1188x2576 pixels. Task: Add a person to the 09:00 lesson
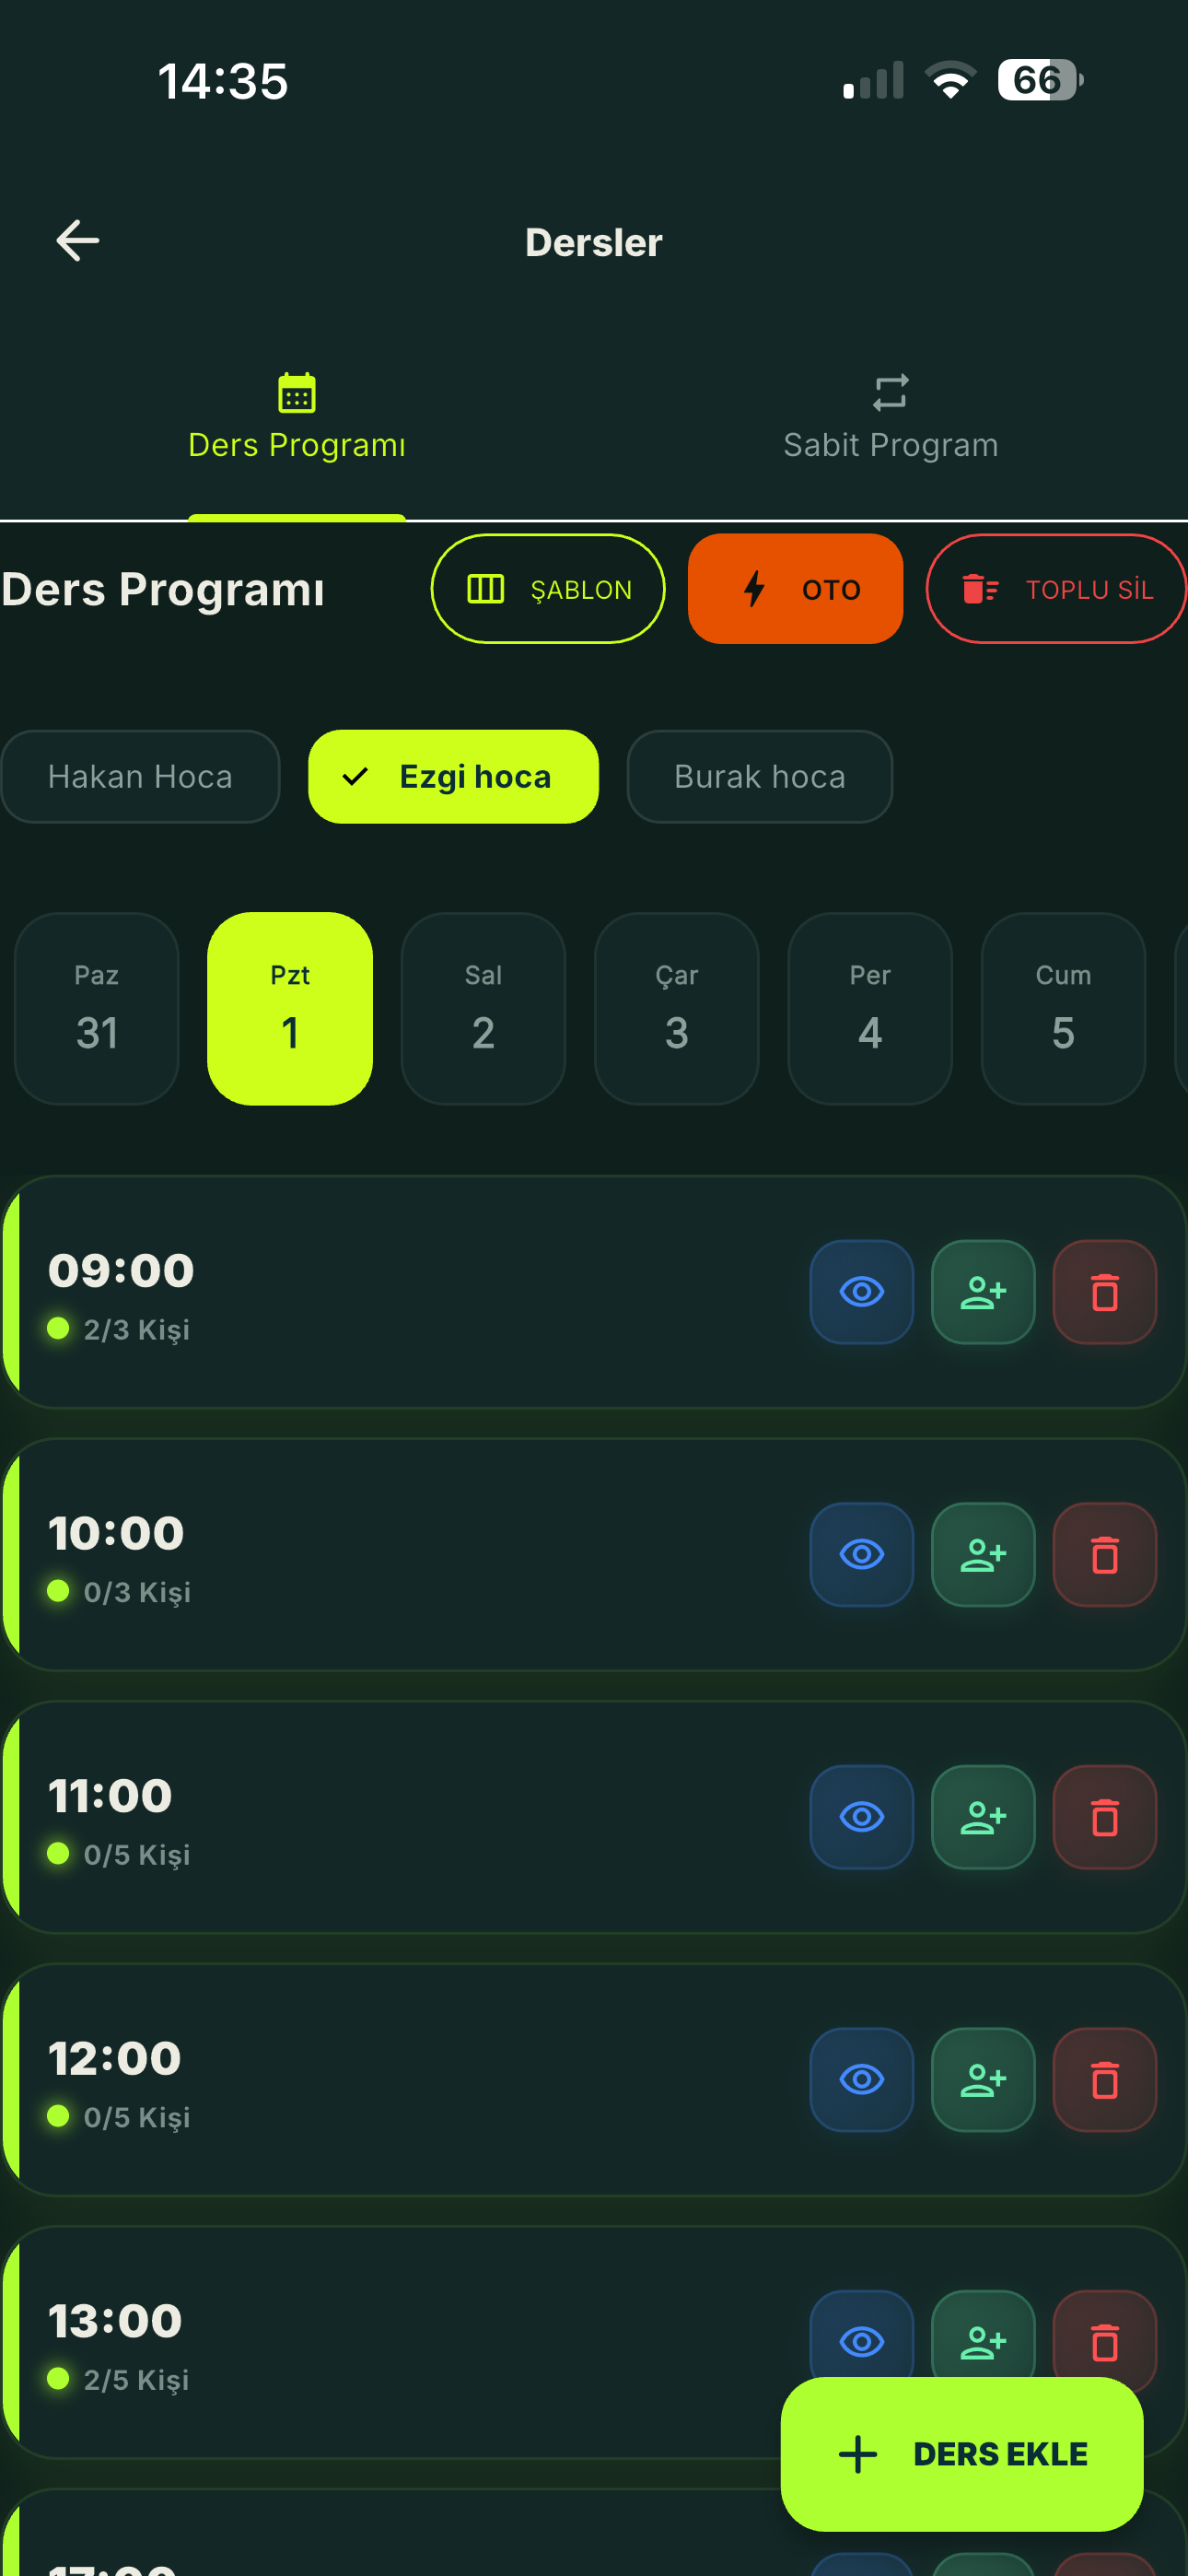pyautogui.click(x=983, y=1292)
